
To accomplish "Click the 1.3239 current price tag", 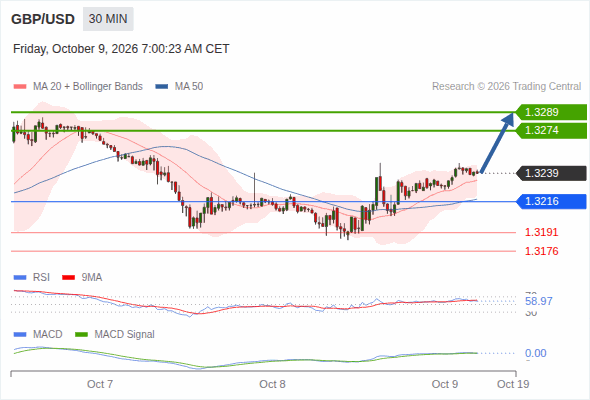I will pos(551,173).
